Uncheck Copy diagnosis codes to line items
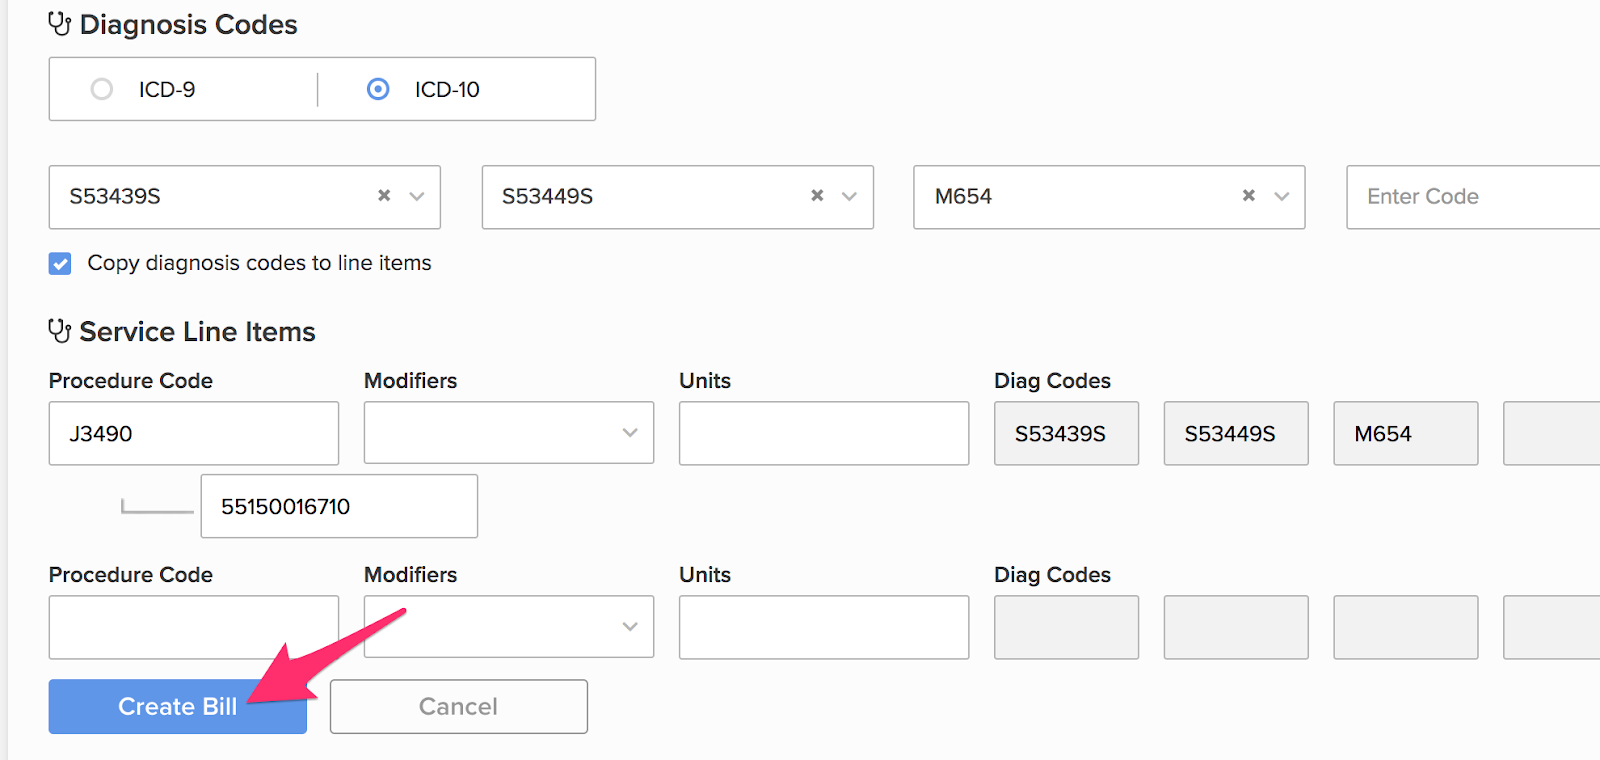Viewport: 1600px width, 760px height. click(x=60, y=263)
